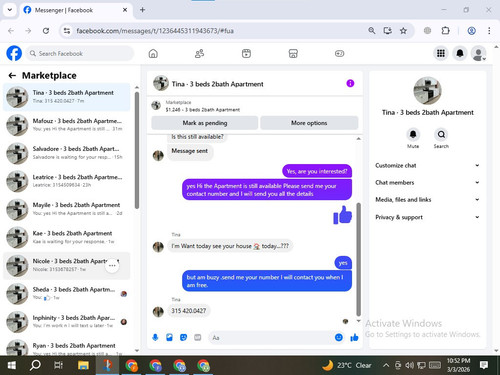Open the Video/Reels icon in top navigation

click(x=246, y=53)
